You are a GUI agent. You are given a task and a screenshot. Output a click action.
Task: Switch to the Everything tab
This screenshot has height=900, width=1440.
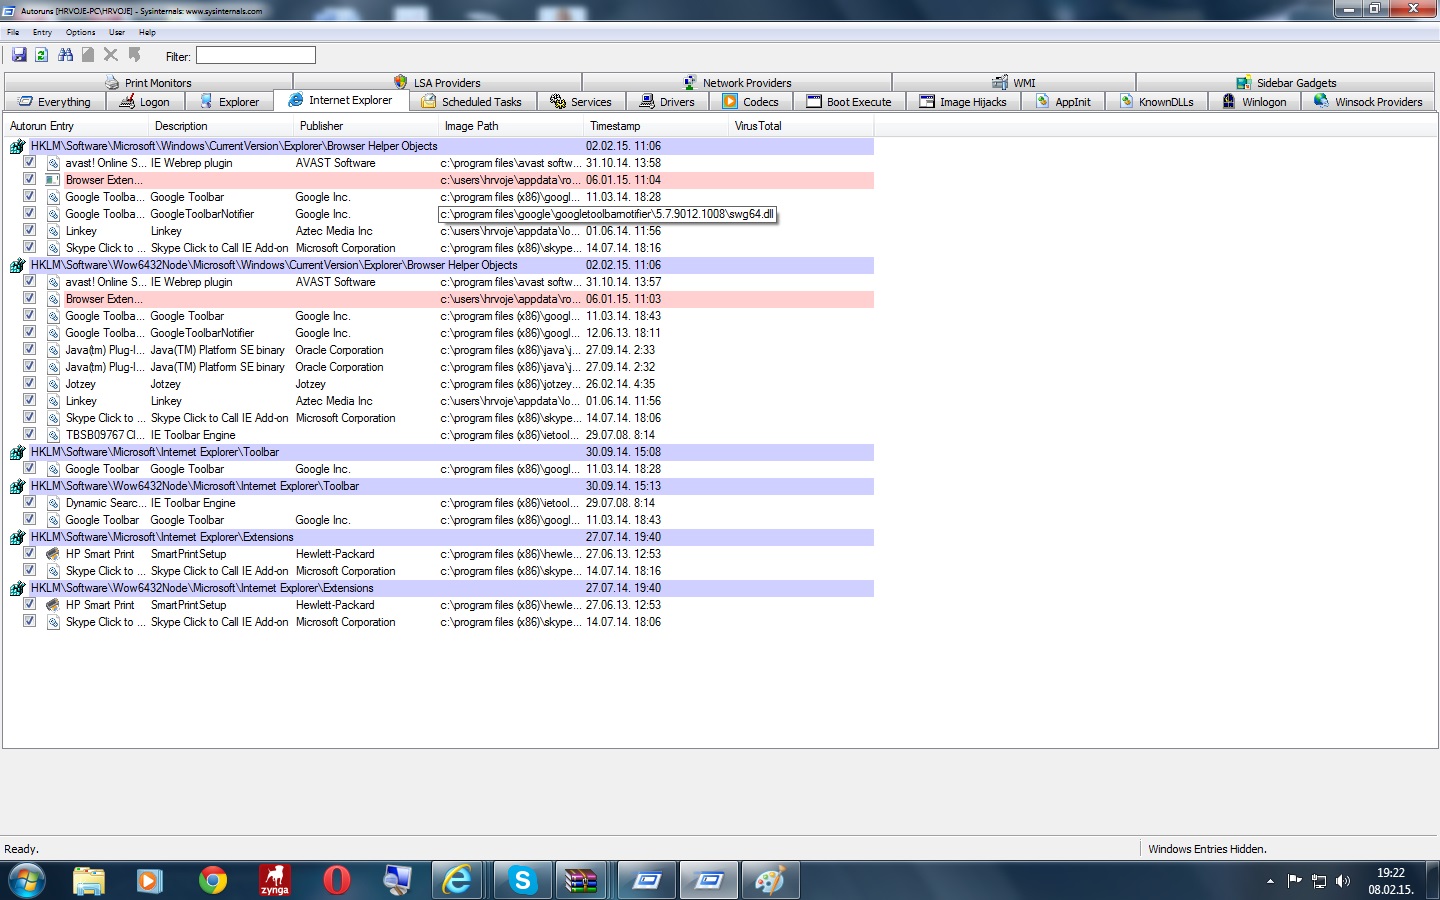coord(55,102)
